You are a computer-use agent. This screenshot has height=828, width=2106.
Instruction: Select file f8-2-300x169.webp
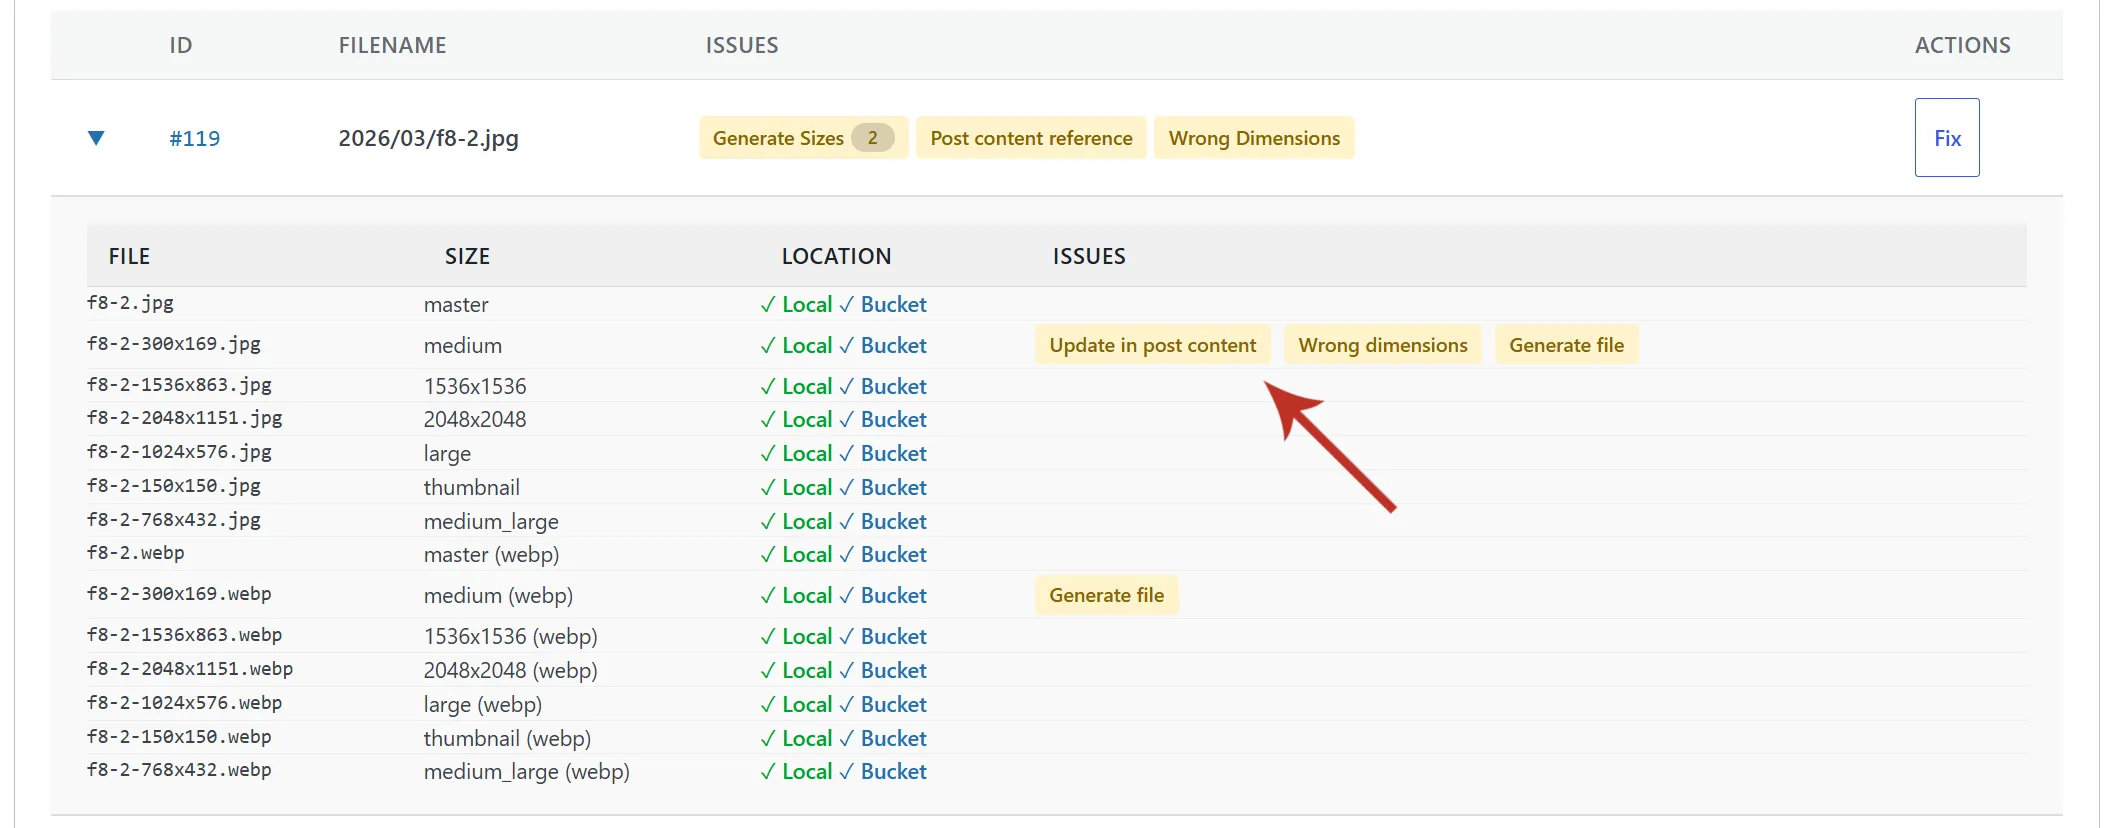pyautogui.click(x=179, y=594)
